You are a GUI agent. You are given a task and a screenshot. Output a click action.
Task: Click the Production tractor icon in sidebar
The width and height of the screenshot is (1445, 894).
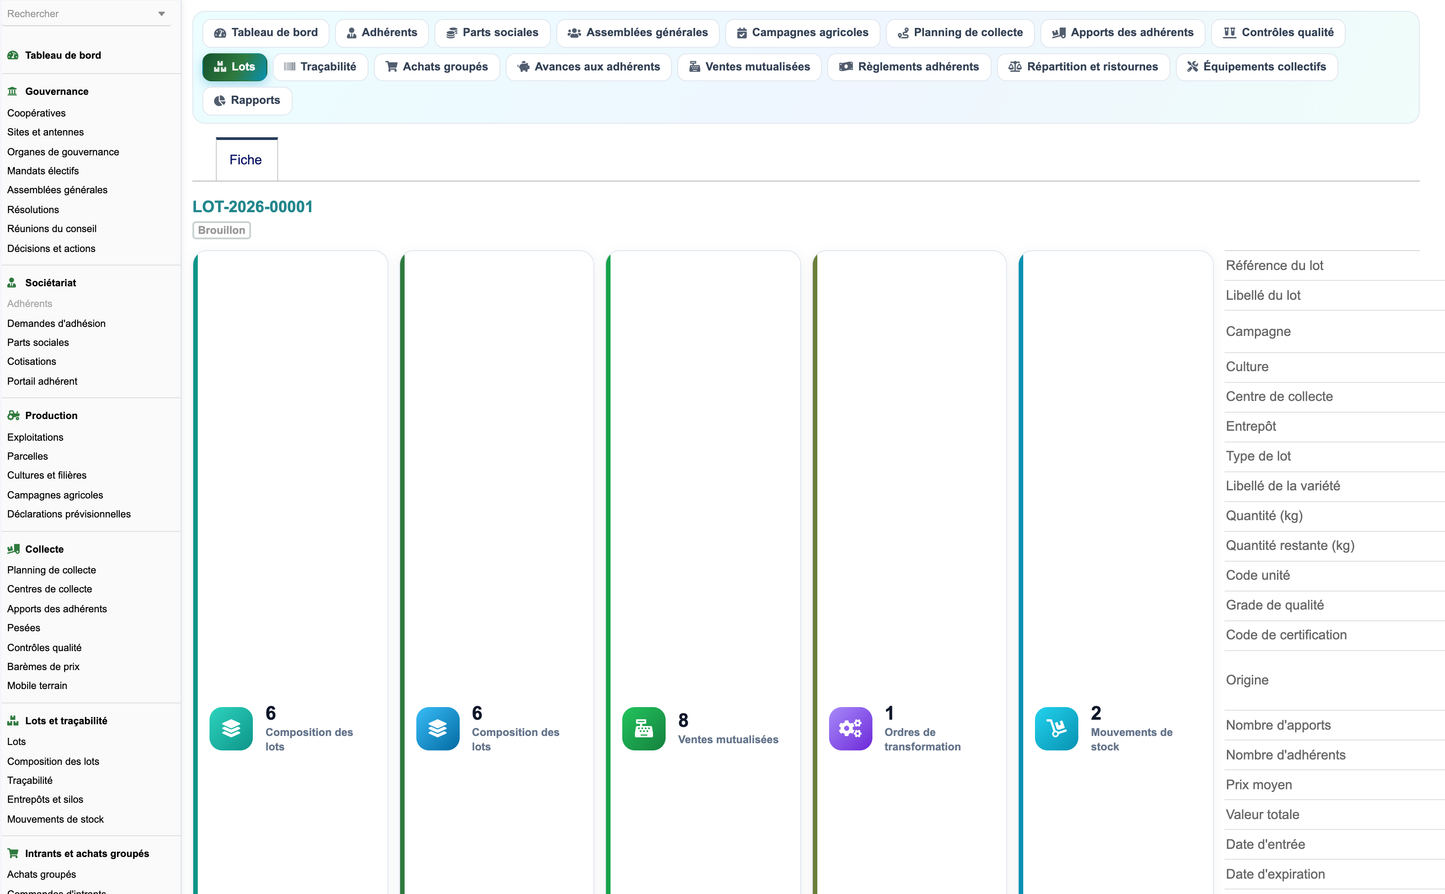(x=13, y=415)
